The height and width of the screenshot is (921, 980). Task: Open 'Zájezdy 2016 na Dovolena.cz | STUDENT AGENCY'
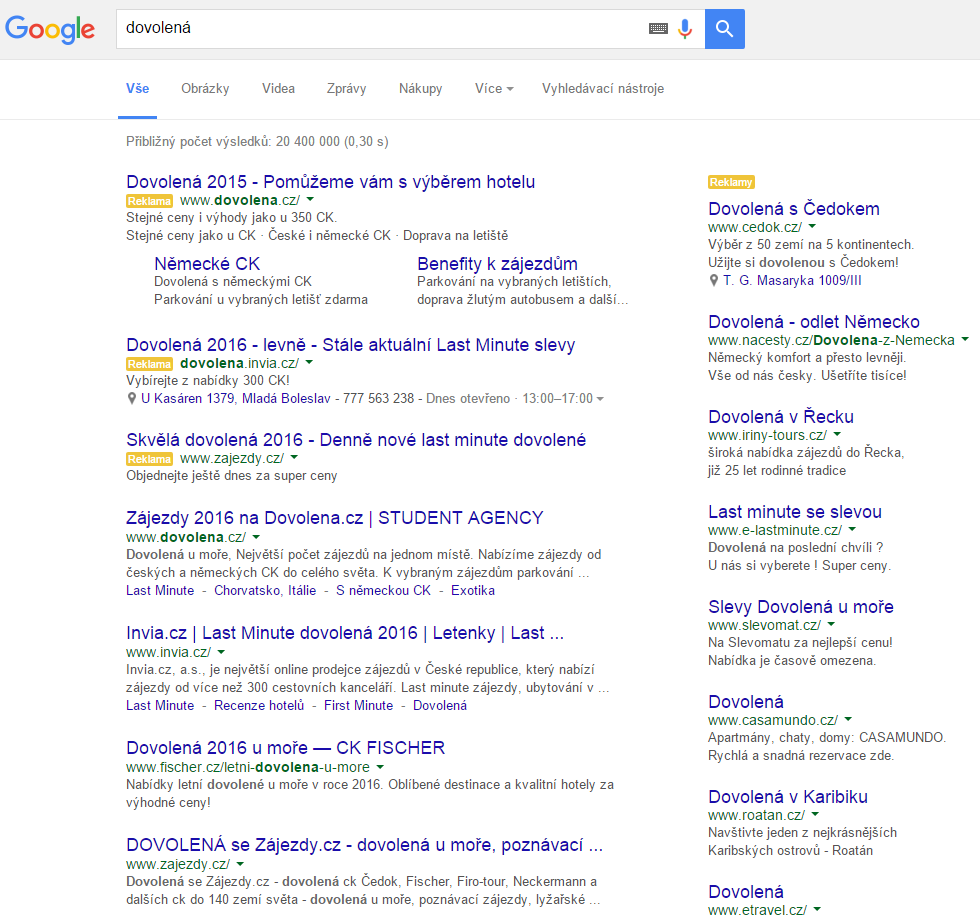pyautogui.click(x=335, y=518)
